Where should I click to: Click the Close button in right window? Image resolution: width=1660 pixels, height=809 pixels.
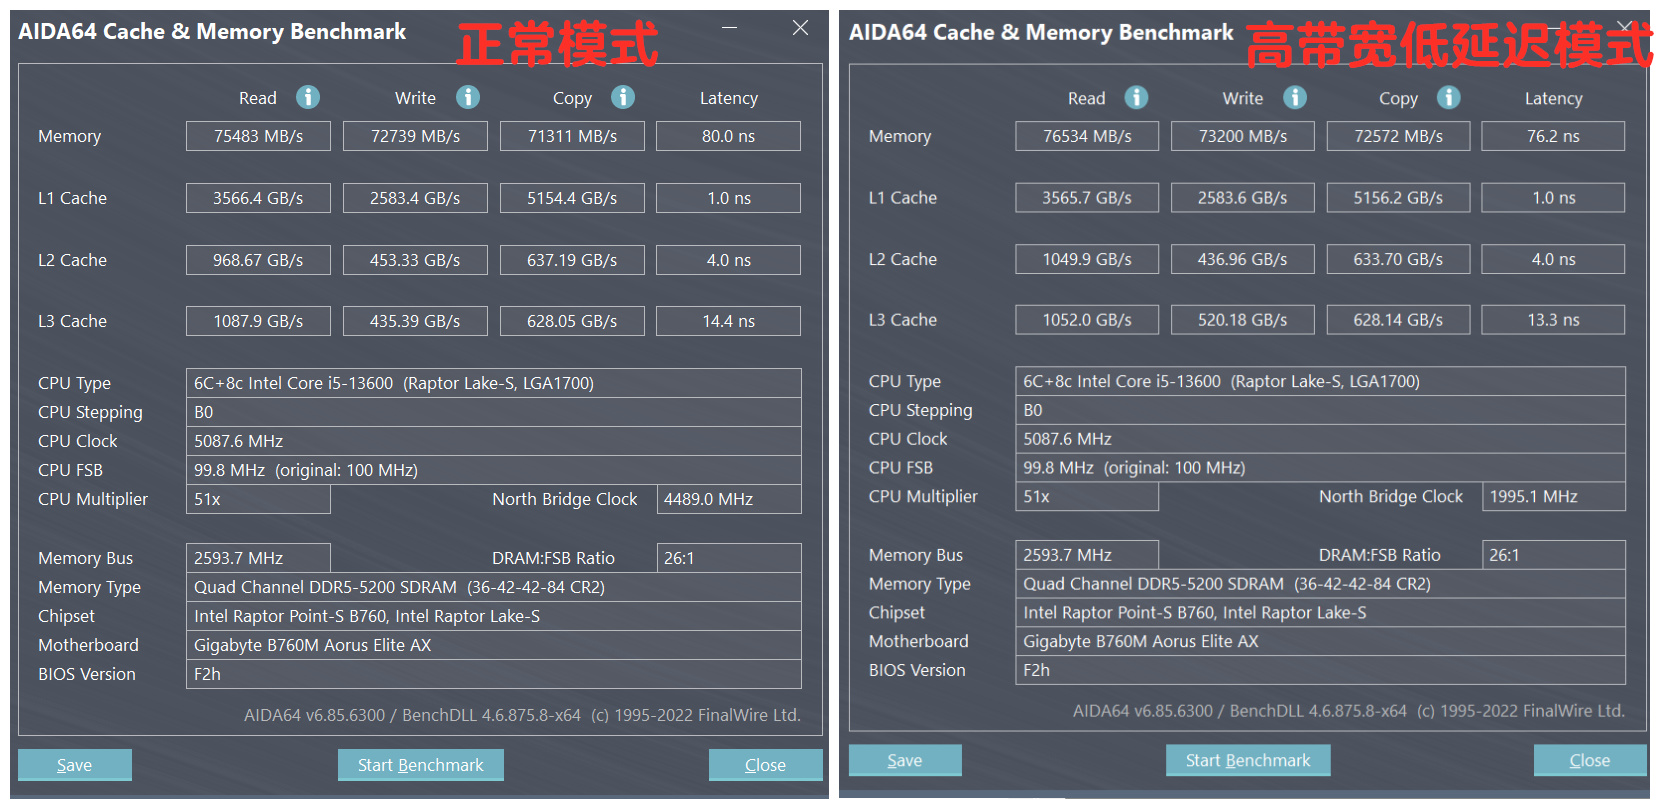coord(1590,760)
